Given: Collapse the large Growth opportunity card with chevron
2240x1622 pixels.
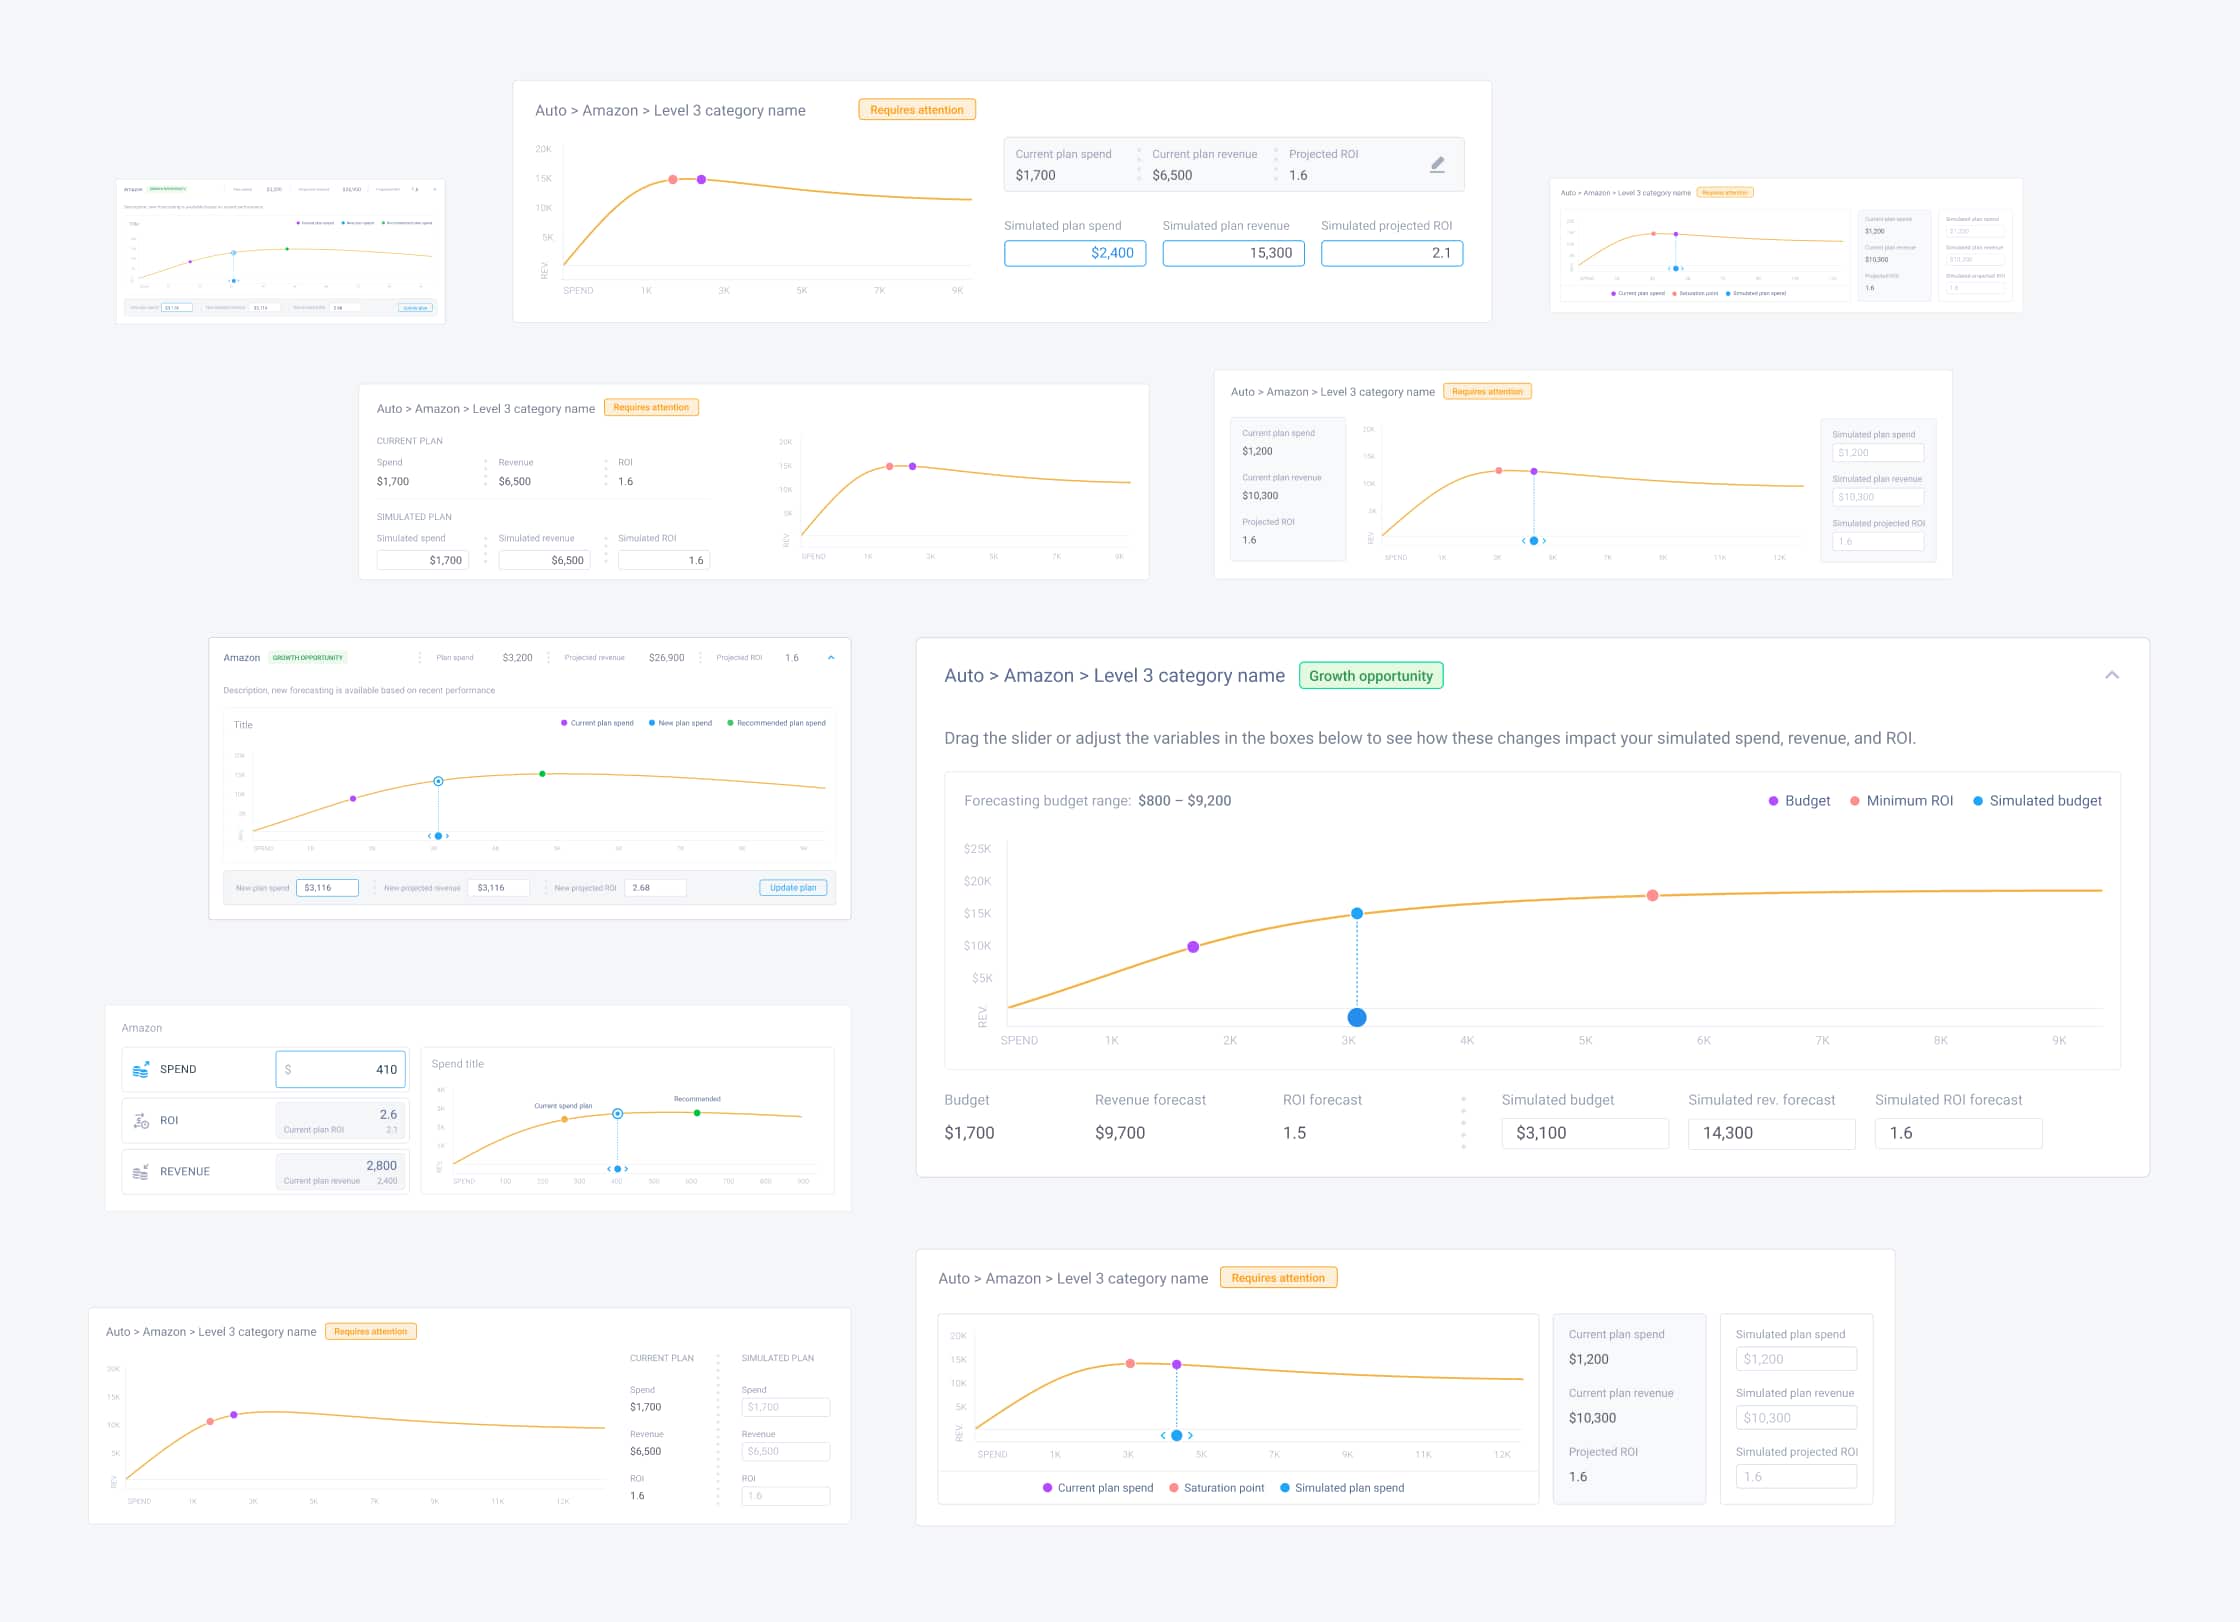Looking at the screenshot, I should (x=2112, y=675).
